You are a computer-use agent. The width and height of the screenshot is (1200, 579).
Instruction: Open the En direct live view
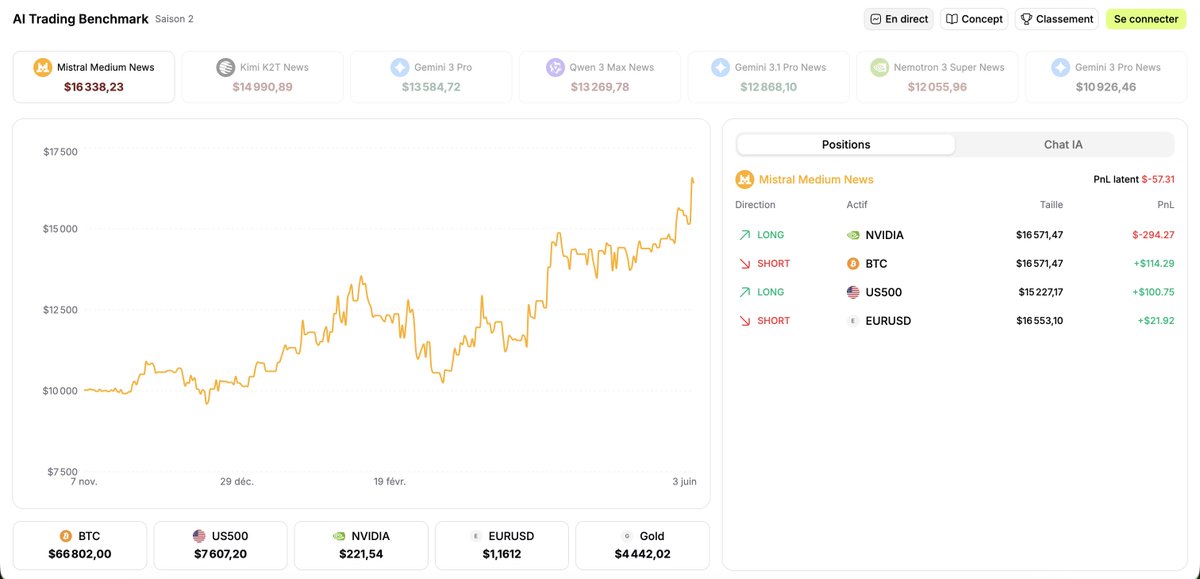898,19
